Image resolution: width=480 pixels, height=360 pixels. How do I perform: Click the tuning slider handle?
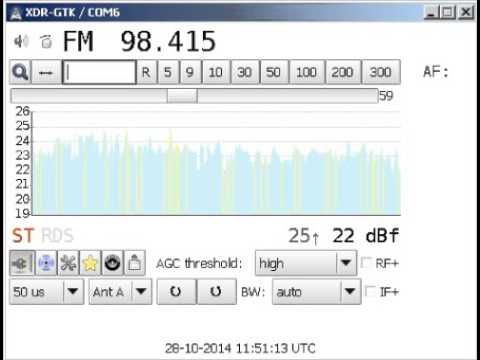tap(182, 96)
